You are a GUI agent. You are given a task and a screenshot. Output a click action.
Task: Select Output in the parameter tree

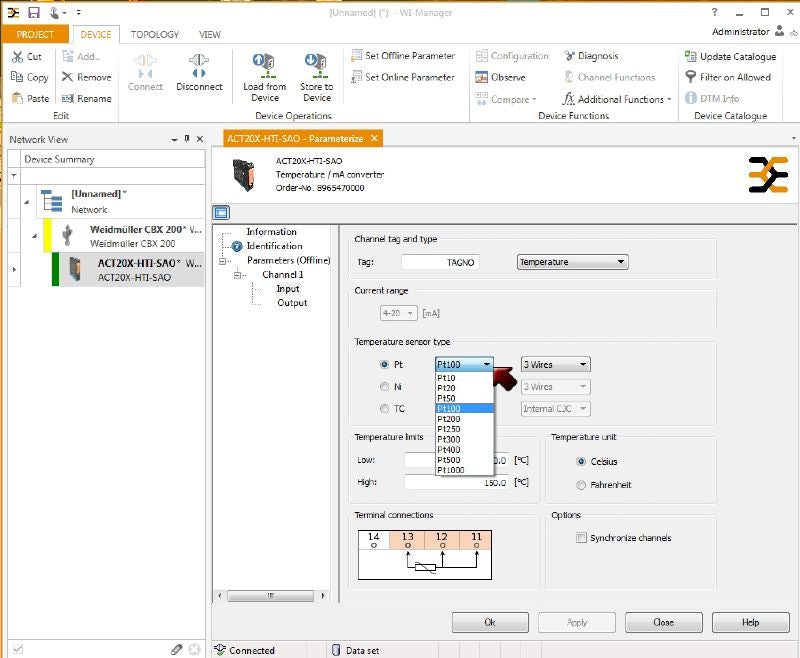click(292, 303)
